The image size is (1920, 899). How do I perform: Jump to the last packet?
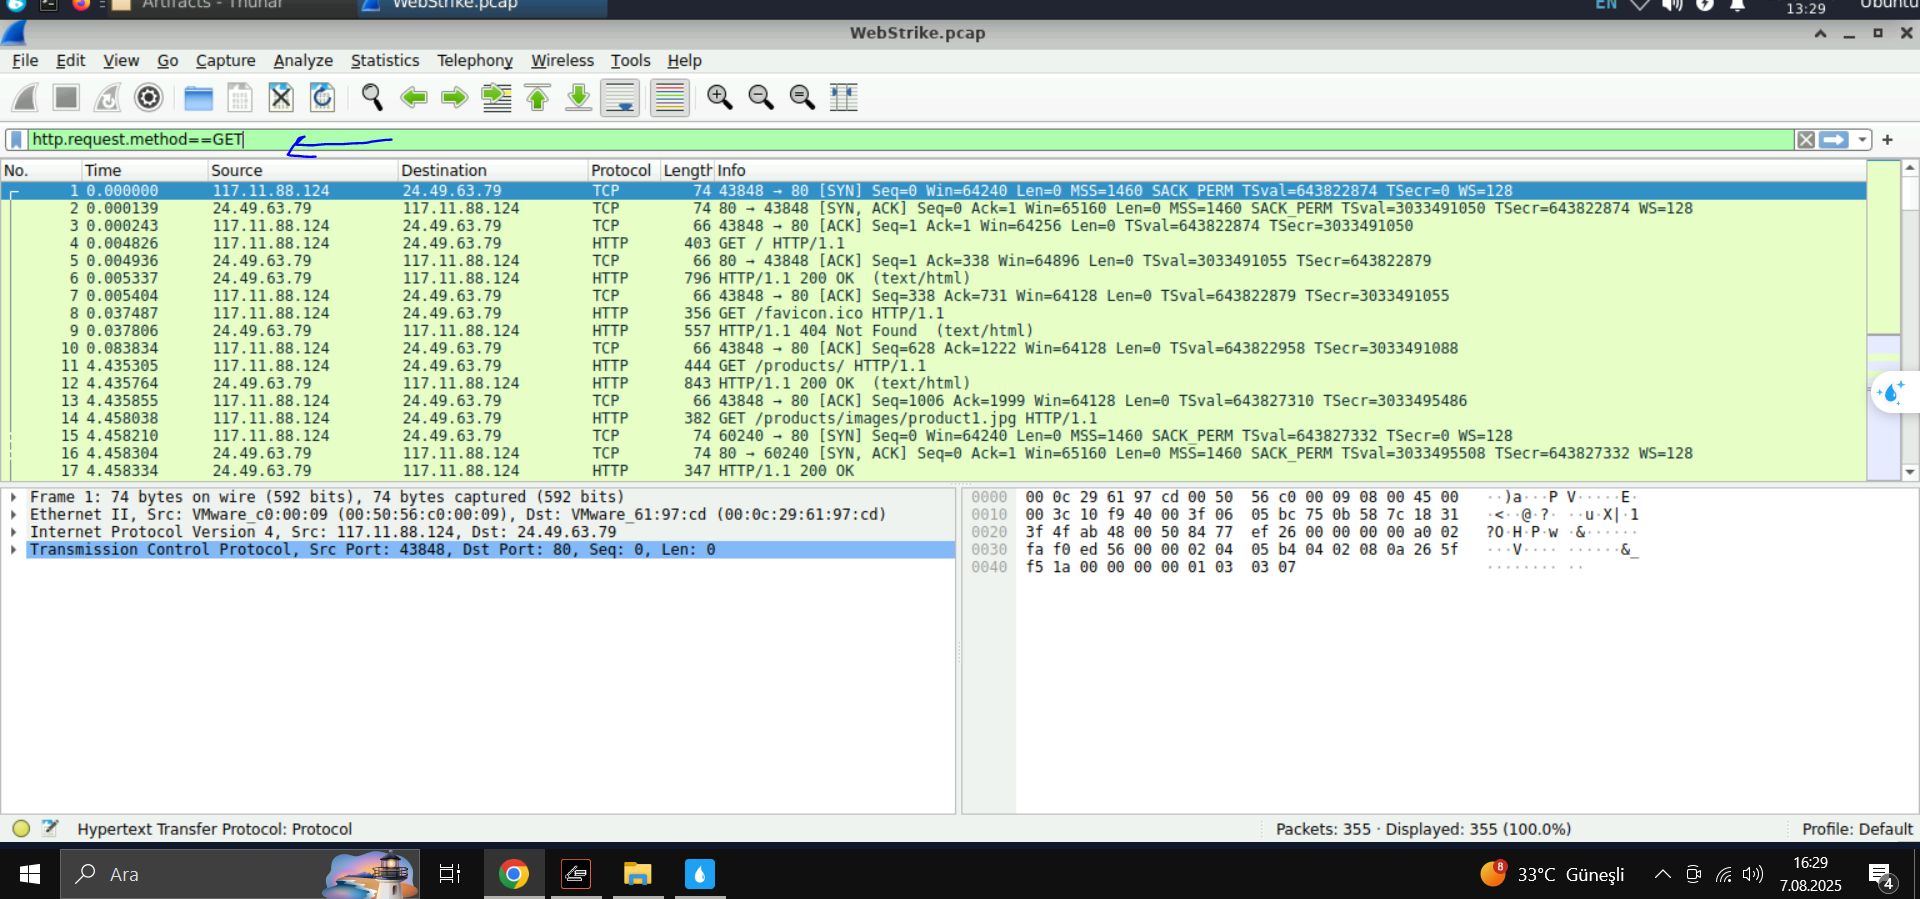578,97
